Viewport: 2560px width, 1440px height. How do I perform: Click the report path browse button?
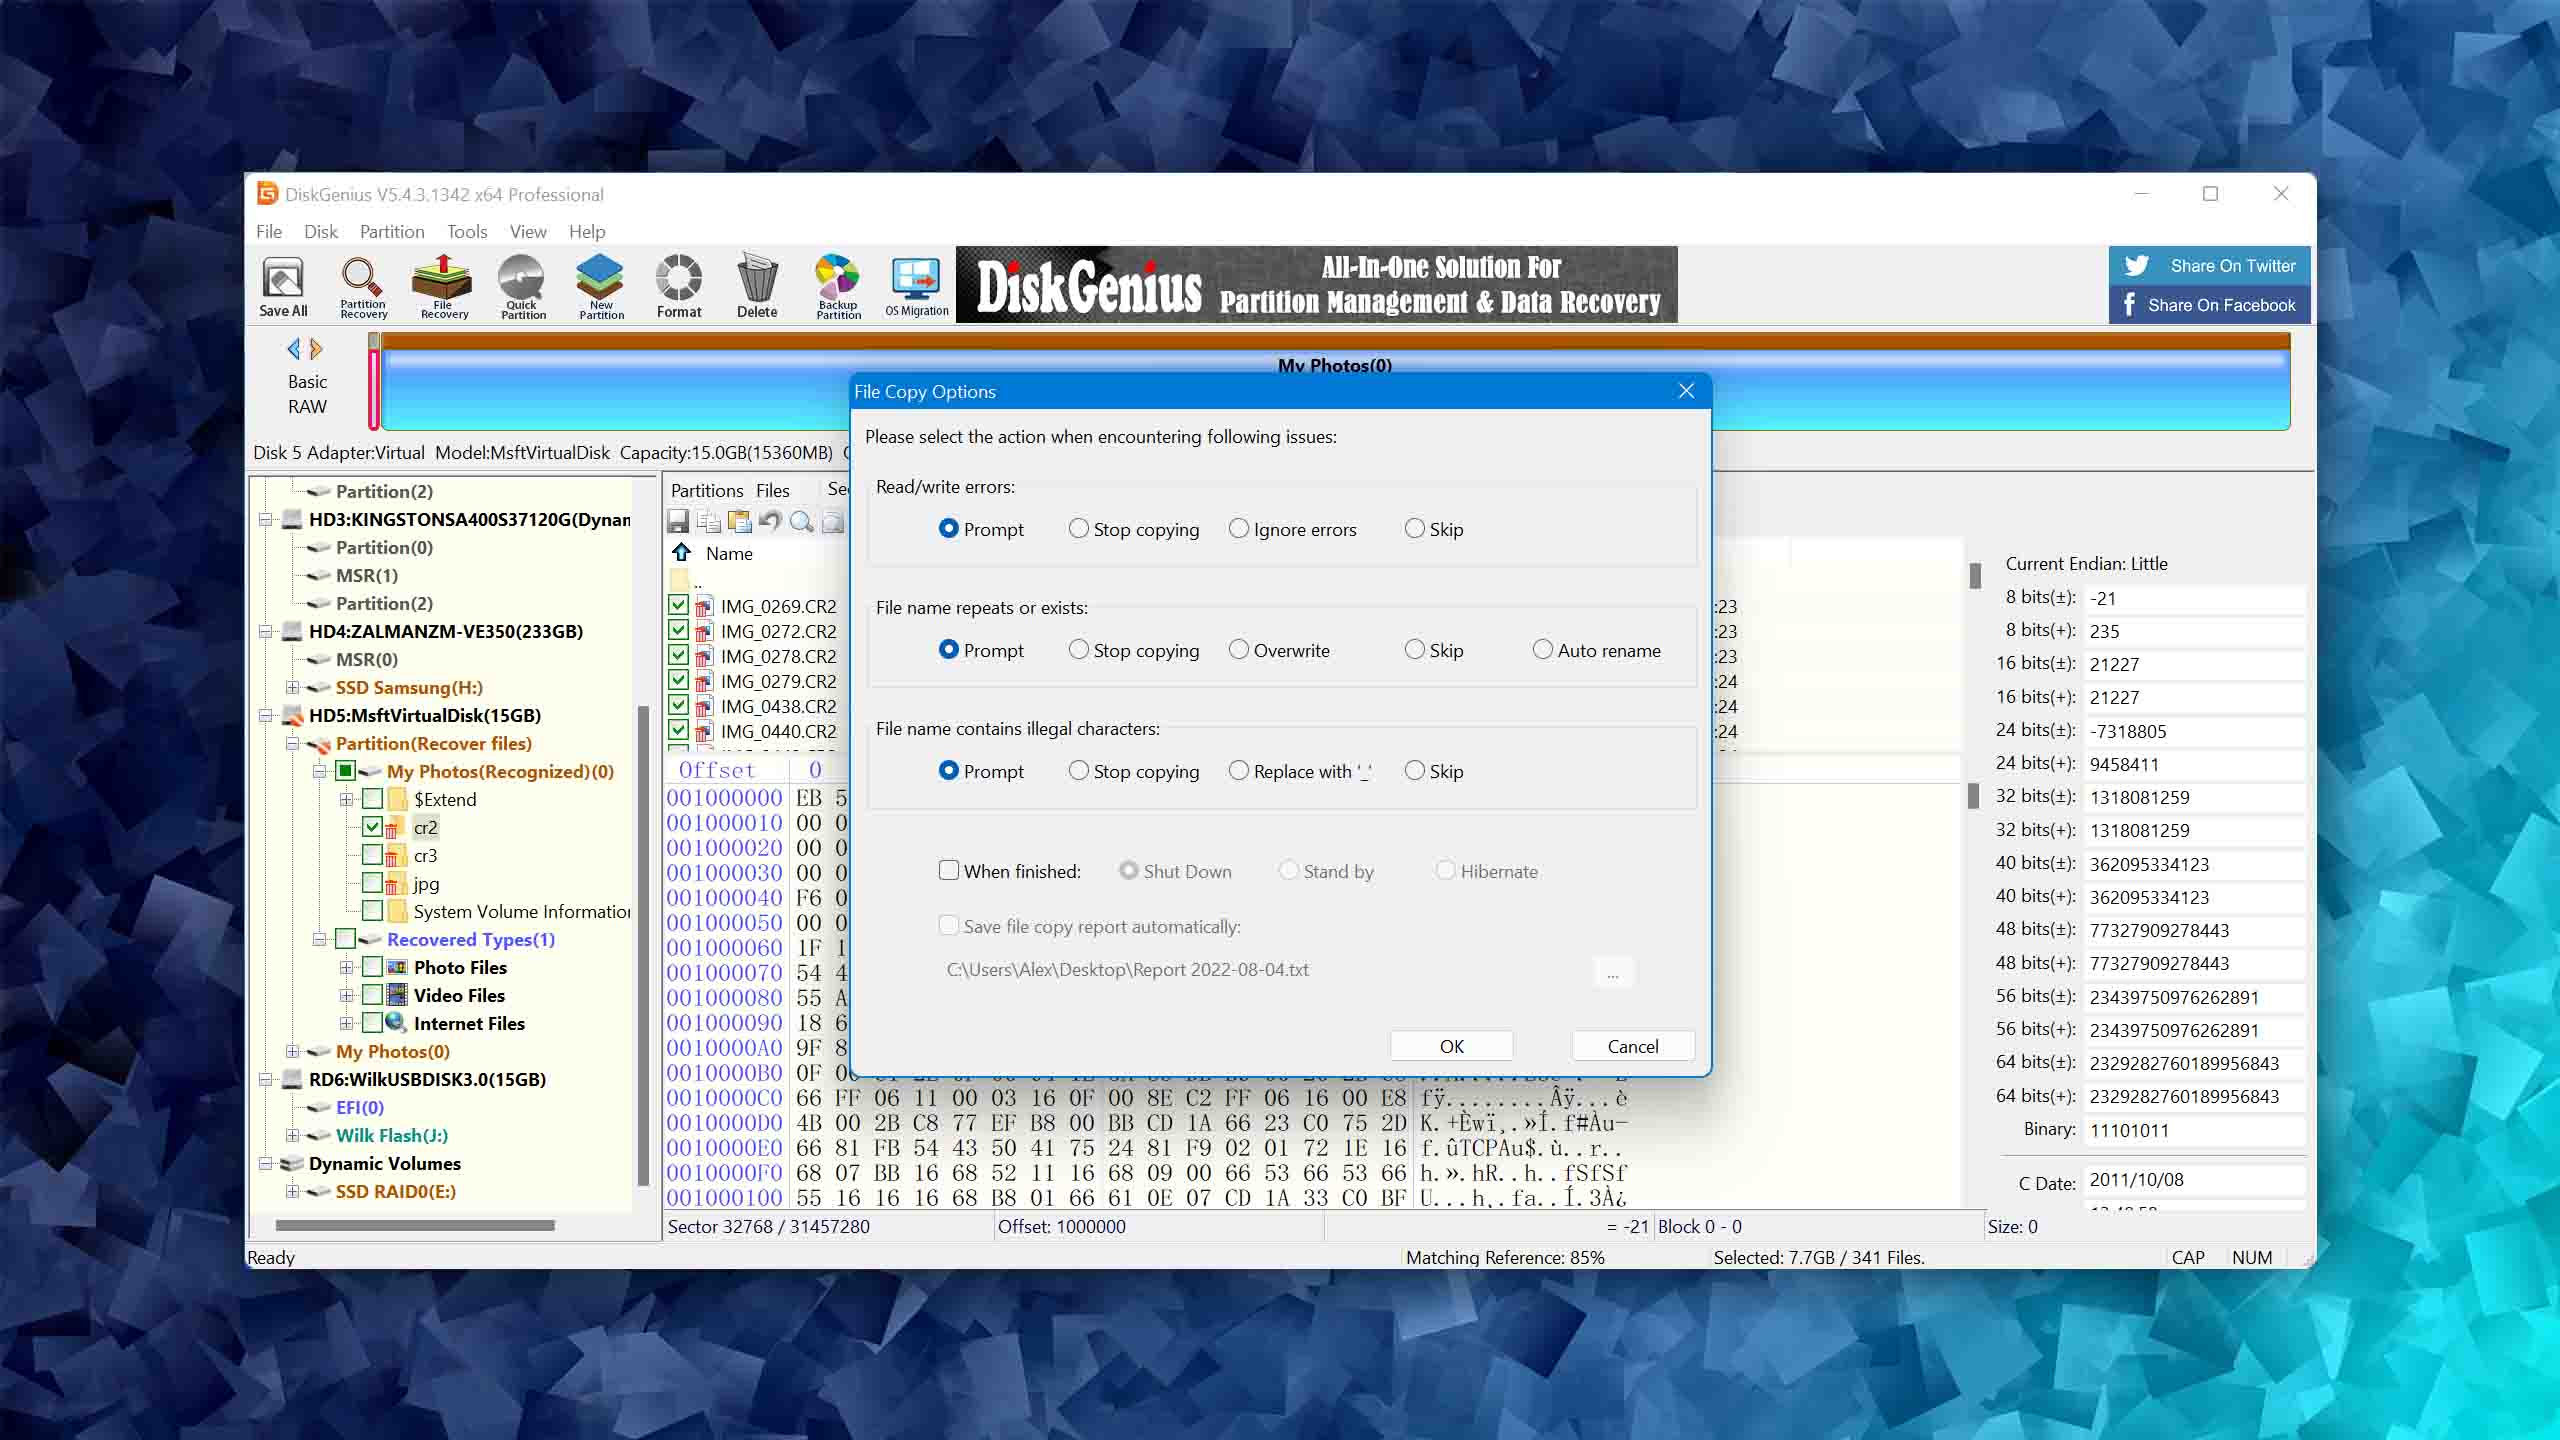click(1612, 972)
